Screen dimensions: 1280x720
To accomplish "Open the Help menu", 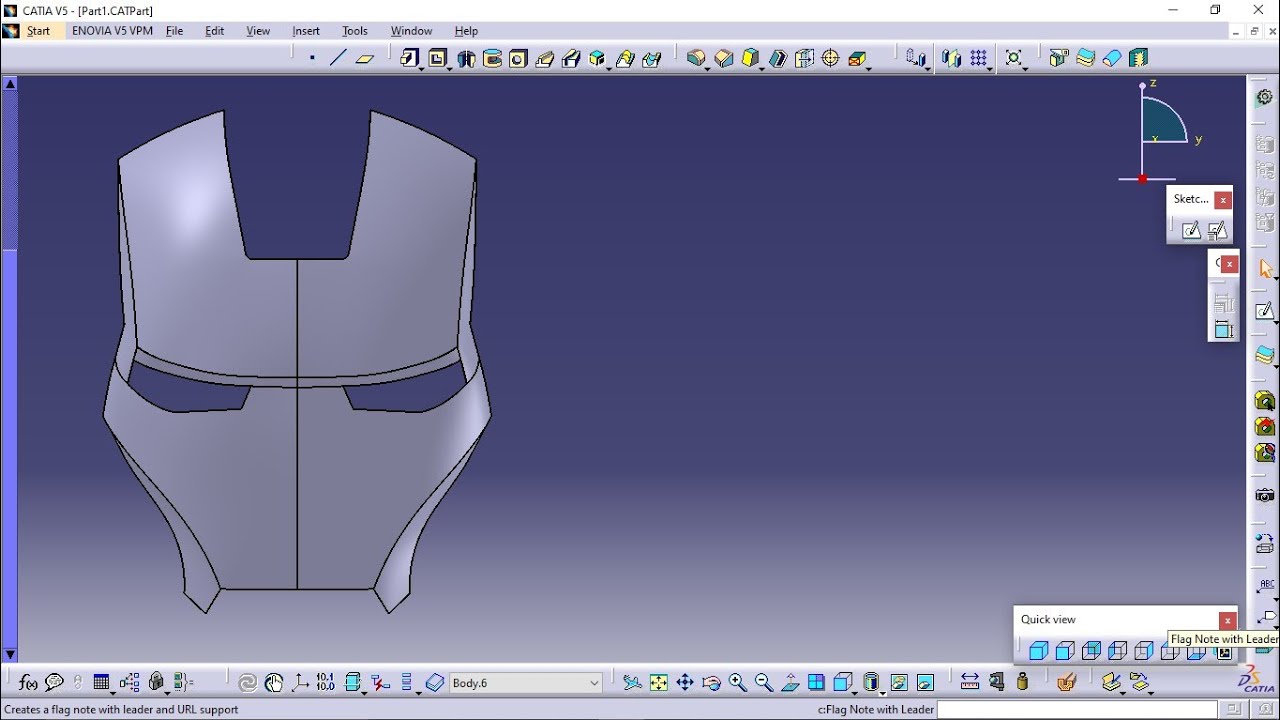I will (x=466, y=31).
